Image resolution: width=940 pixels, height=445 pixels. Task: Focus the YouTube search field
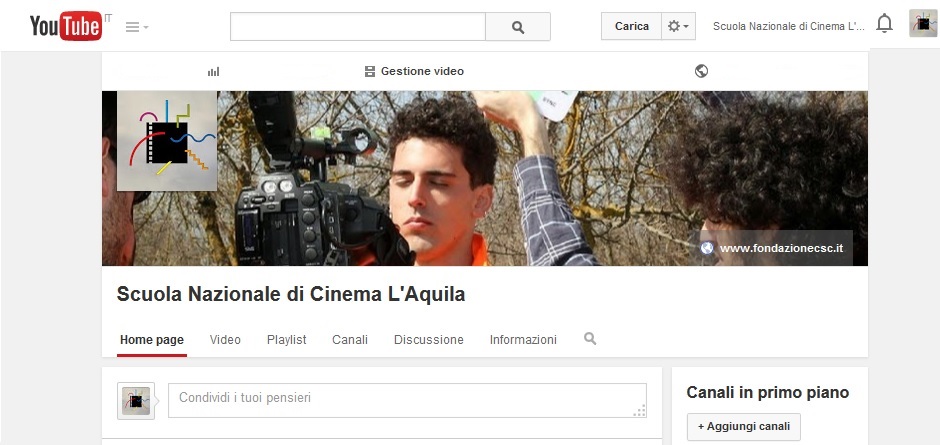tap(357, 27)
